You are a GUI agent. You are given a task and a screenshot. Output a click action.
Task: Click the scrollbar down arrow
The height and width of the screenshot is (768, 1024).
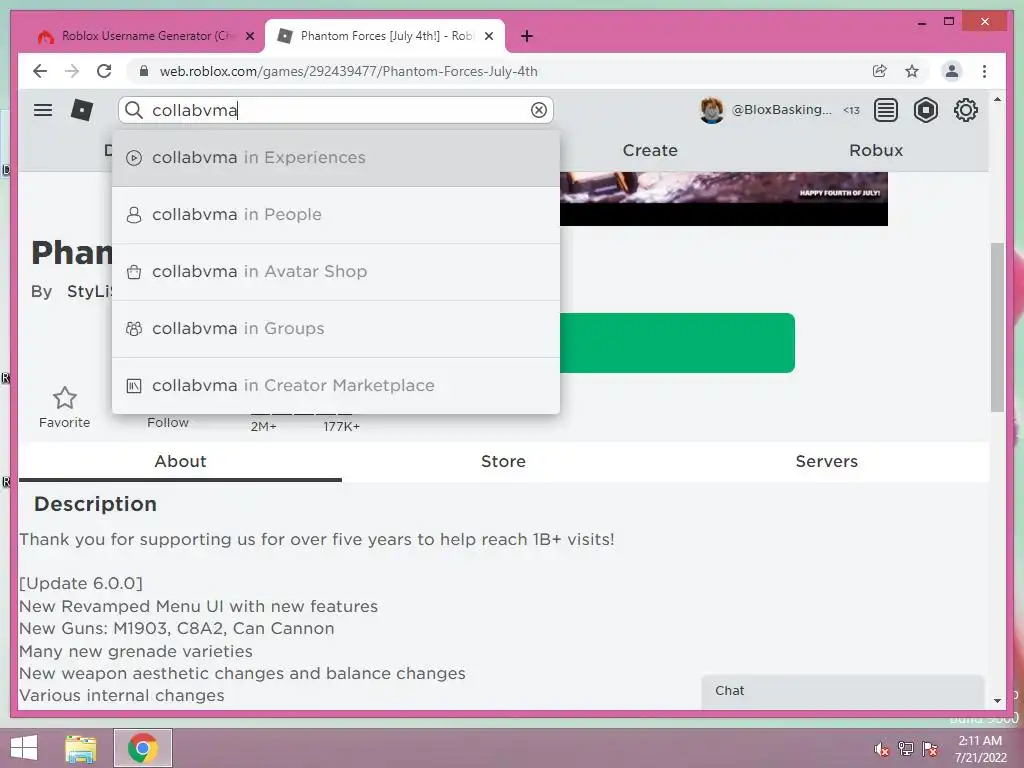coord(997,701)
